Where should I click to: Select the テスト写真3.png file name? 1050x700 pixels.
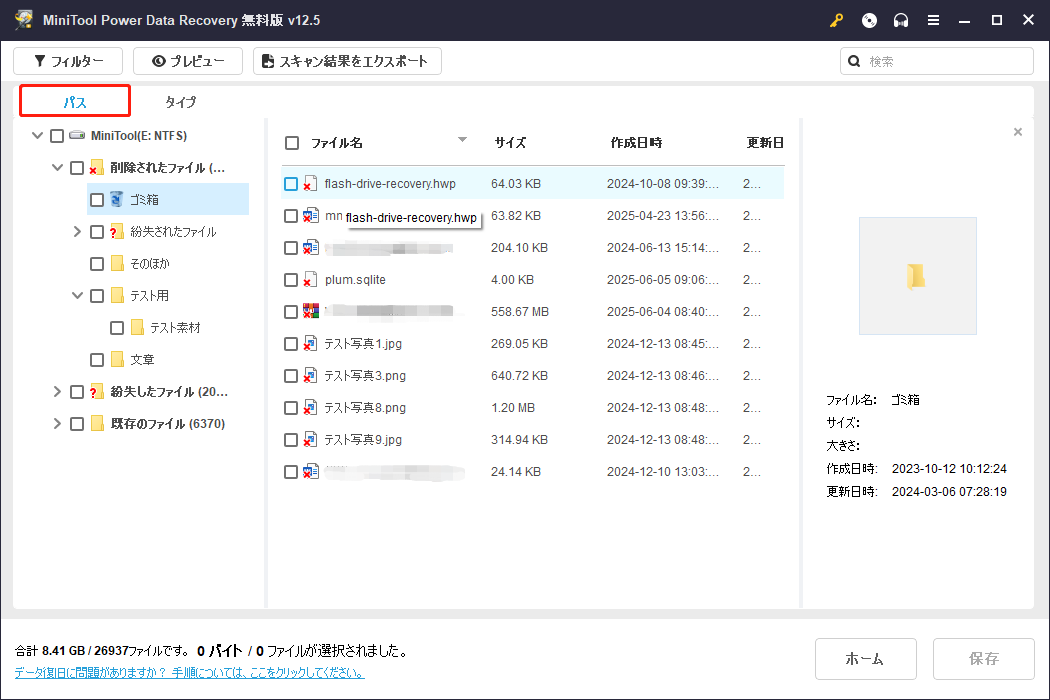point(365,376)
